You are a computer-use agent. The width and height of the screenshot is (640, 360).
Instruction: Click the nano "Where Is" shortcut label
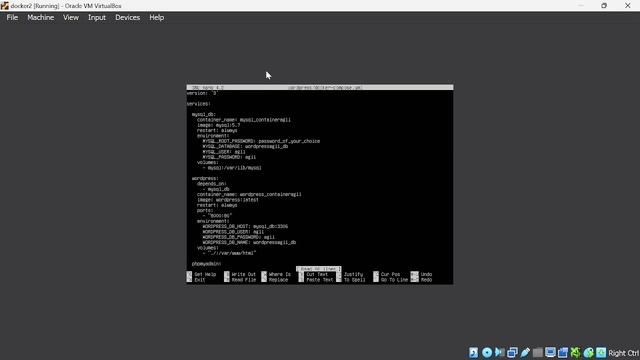coord(280,274)
